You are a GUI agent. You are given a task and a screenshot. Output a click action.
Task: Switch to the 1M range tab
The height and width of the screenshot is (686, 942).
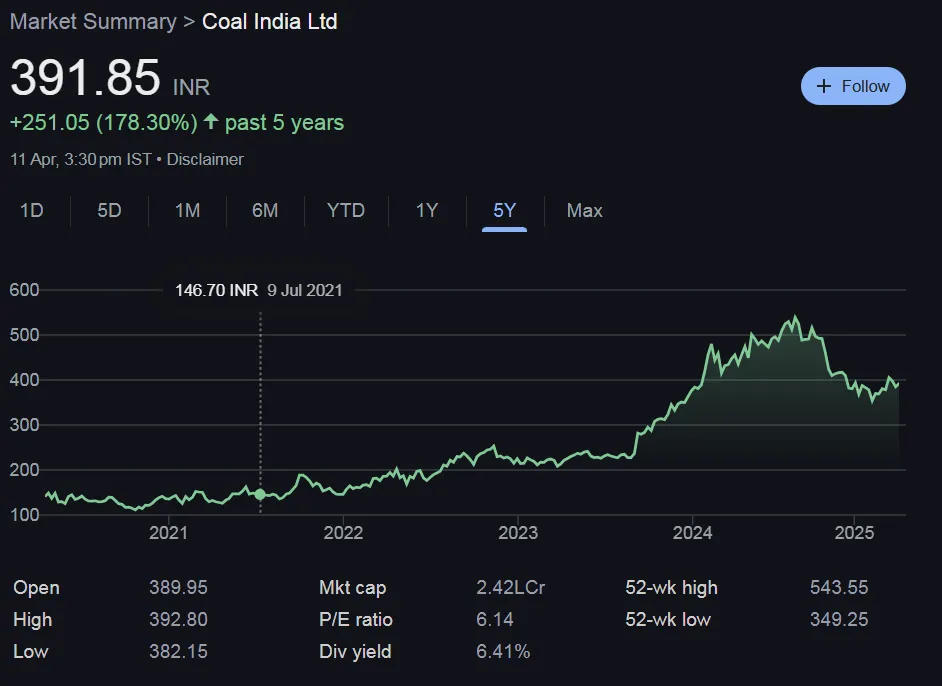tap(187, 210)
